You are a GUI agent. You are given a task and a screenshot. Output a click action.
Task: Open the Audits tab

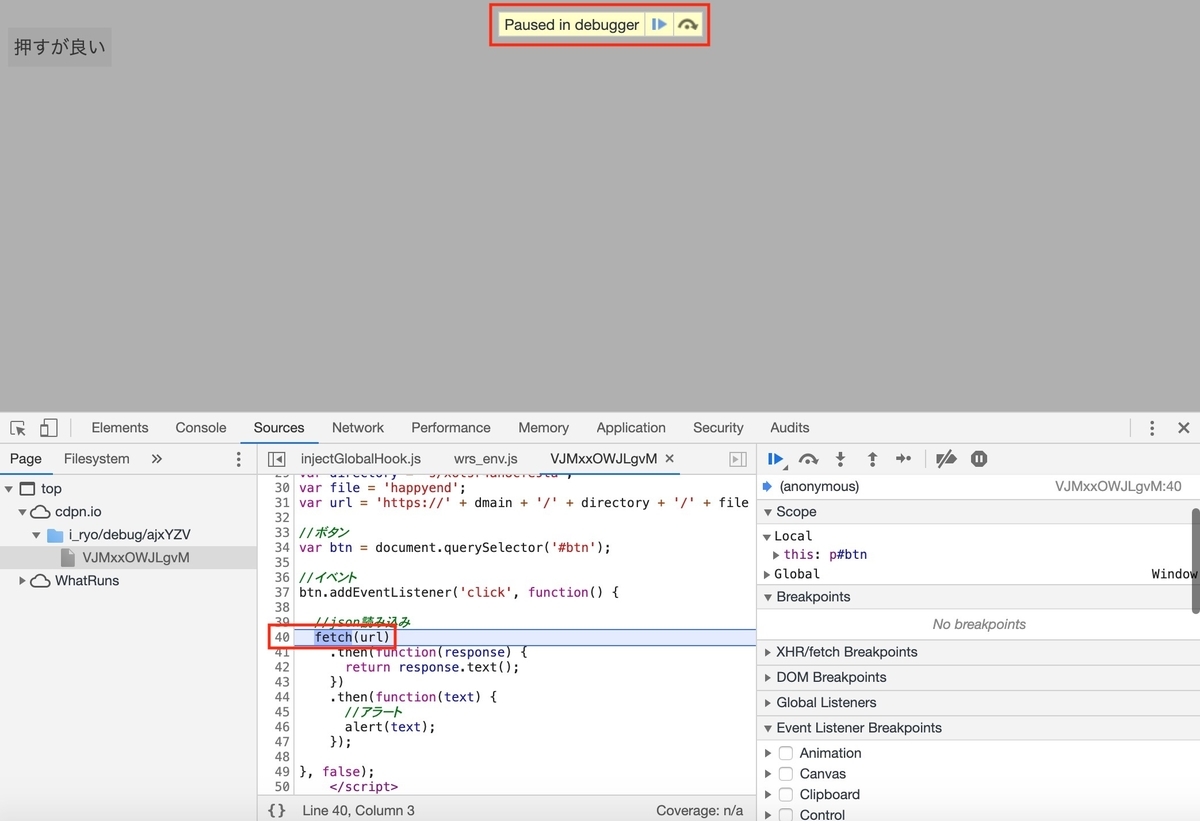(x=790, y=428)
